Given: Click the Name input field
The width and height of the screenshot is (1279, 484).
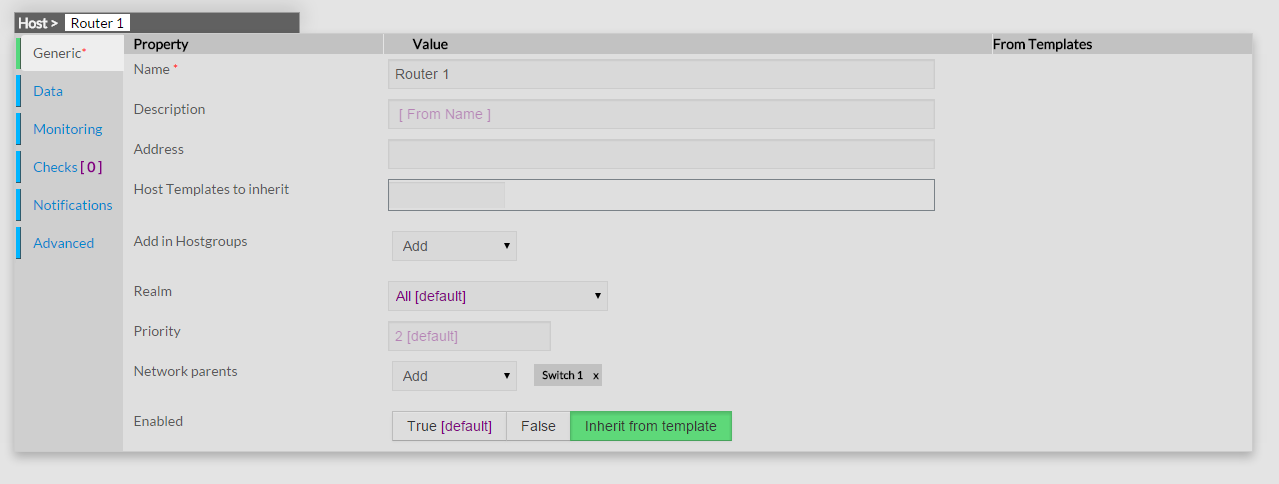Looking at the screenshot, I should [660, 74].
